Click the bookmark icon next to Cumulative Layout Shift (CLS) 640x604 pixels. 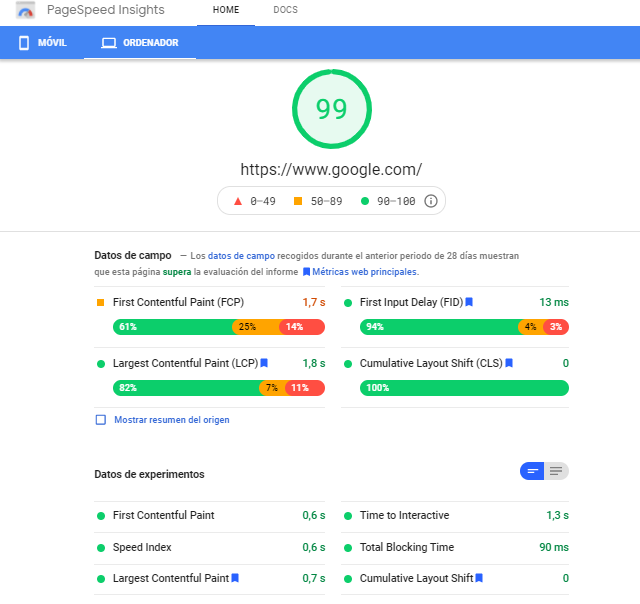click(x=509, y=363)
